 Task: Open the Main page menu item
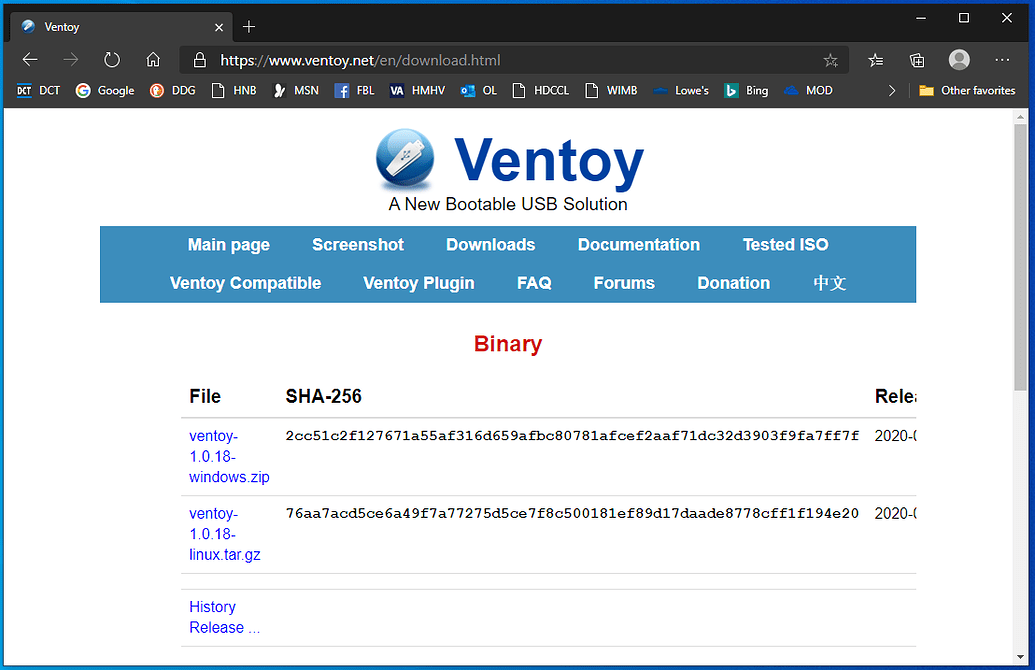228,245
